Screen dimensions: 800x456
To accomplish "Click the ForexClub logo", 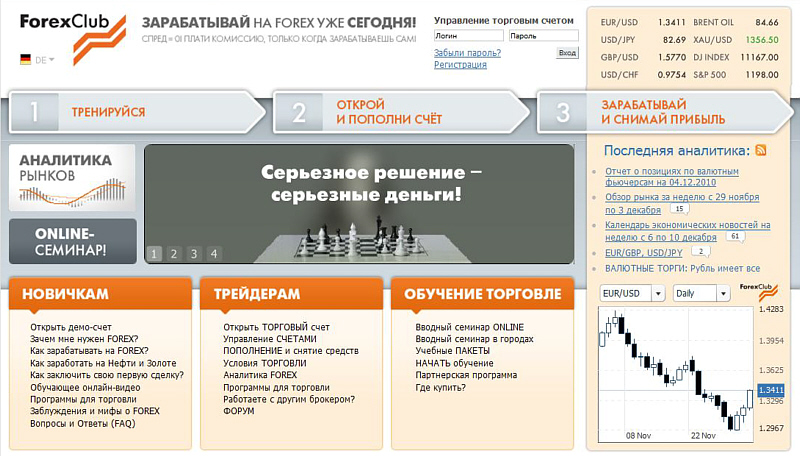I will 72,39.
